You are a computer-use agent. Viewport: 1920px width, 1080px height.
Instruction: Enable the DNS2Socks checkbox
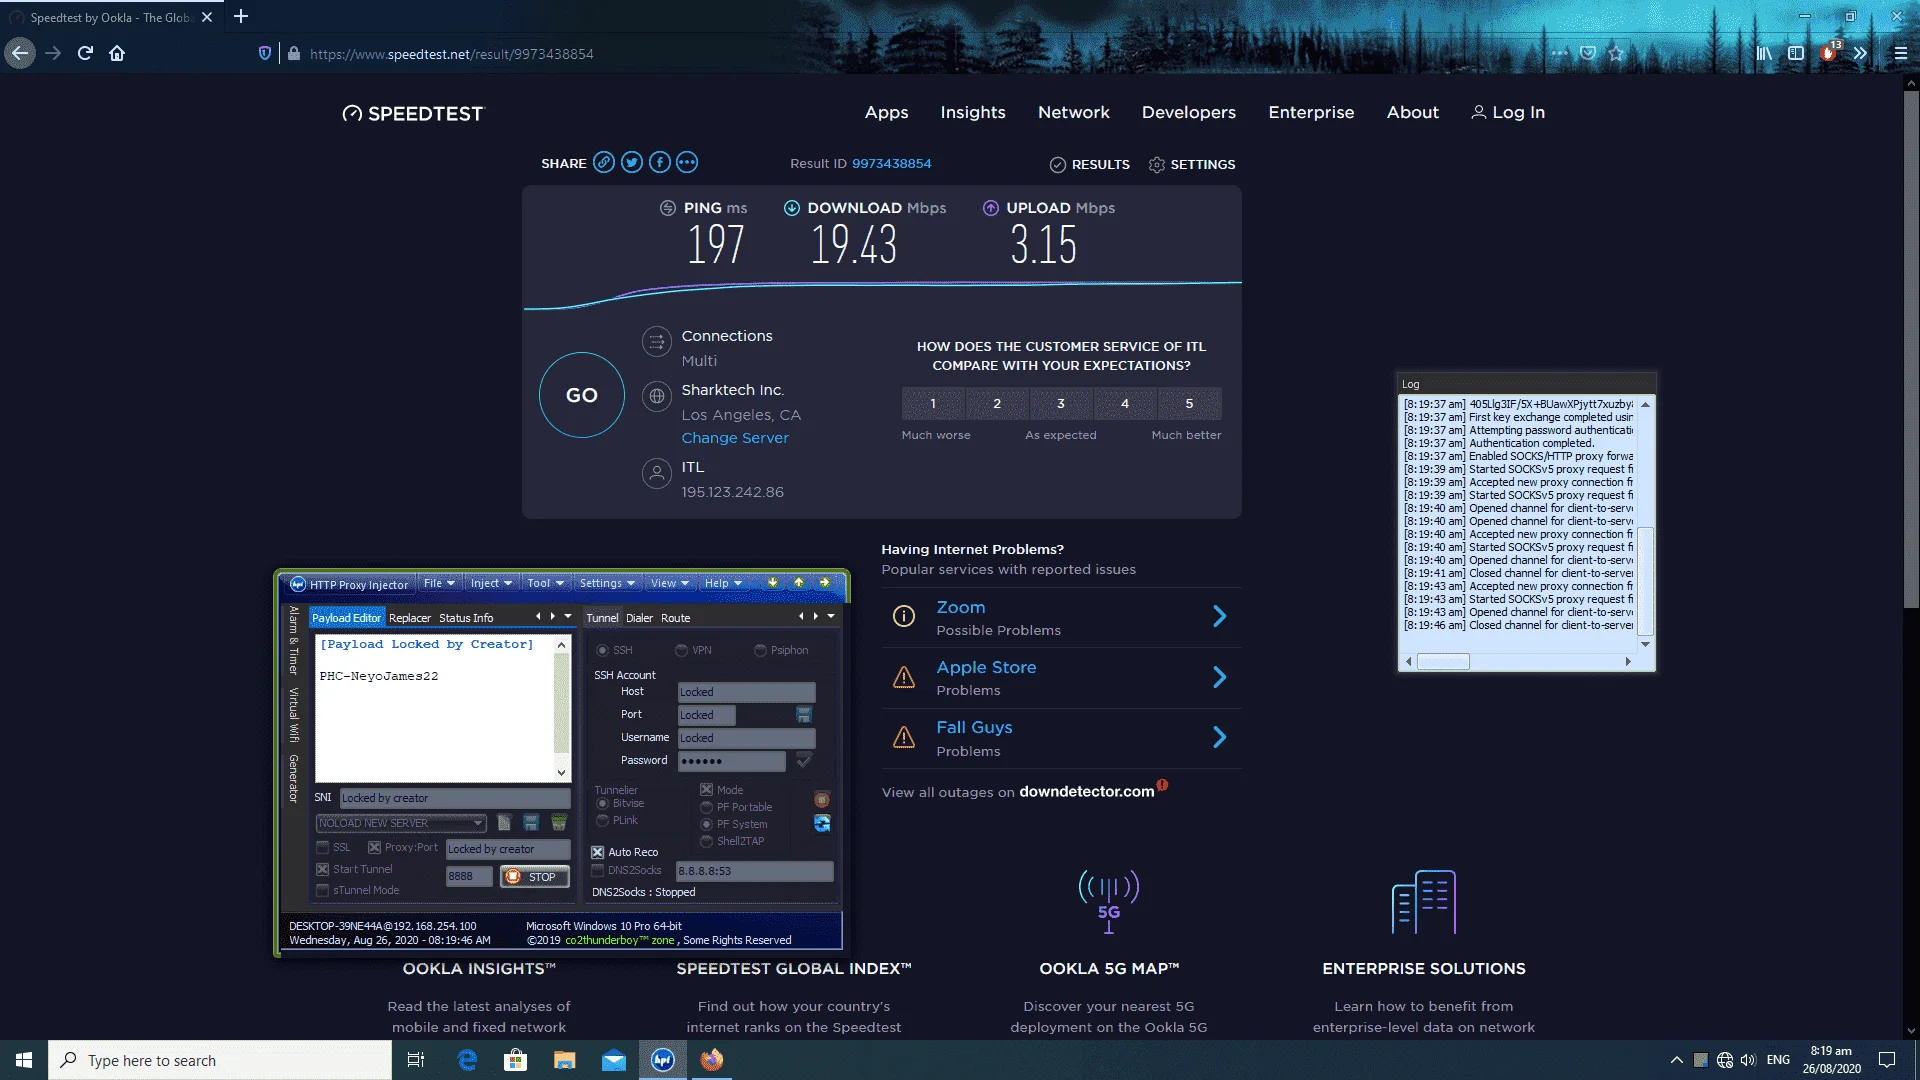coord(597,870)
